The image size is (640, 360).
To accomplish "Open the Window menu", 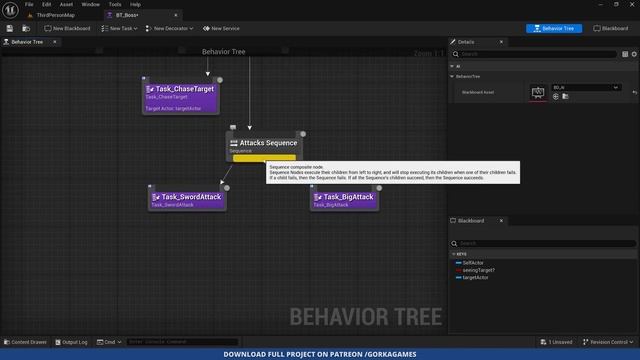I will (91, 4).
